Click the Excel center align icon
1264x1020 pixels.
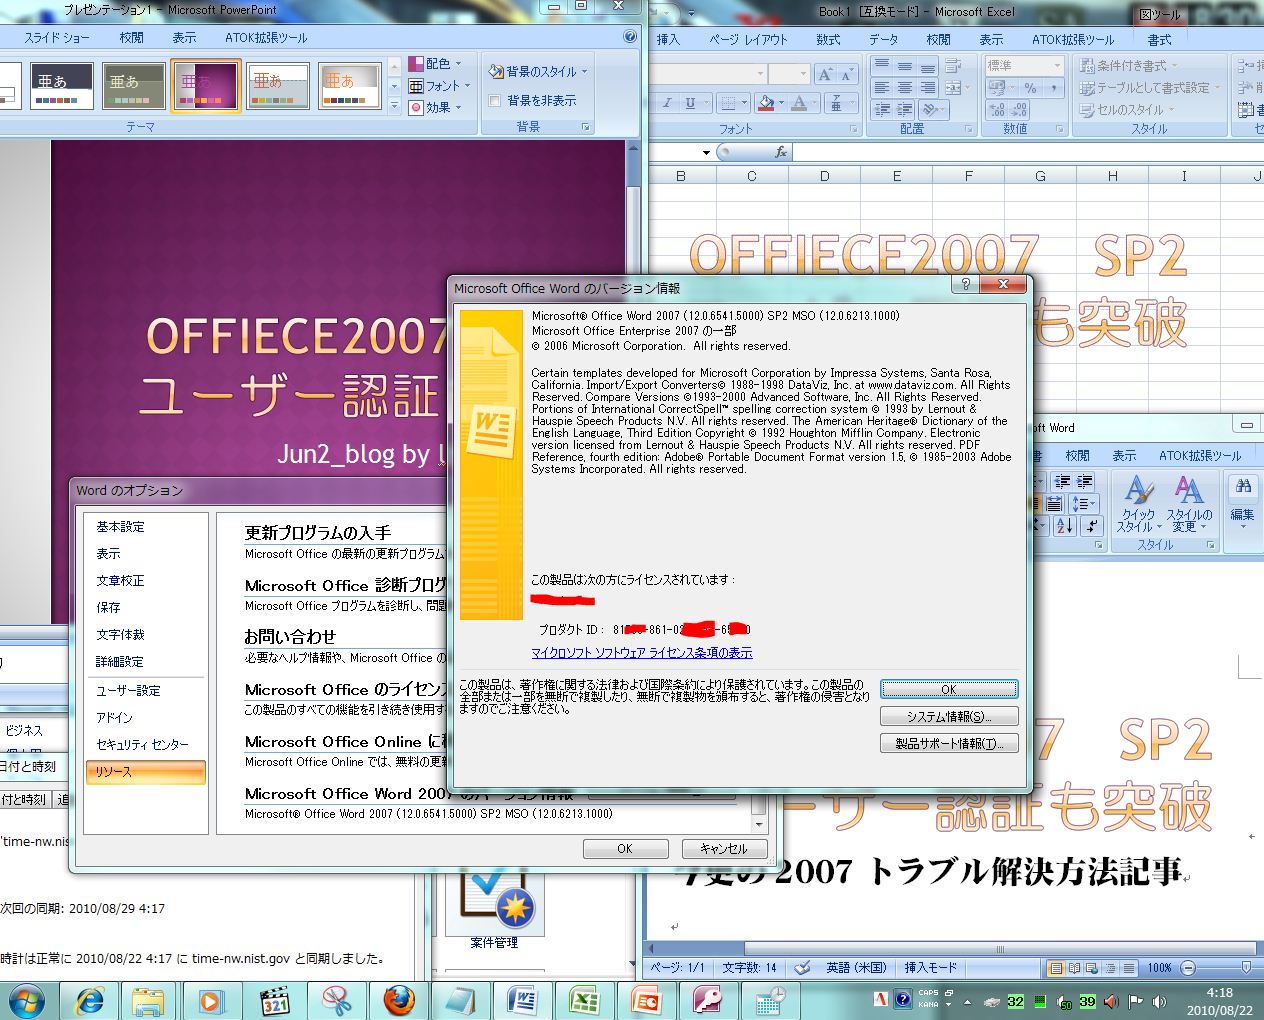click(x=904, y=87)
